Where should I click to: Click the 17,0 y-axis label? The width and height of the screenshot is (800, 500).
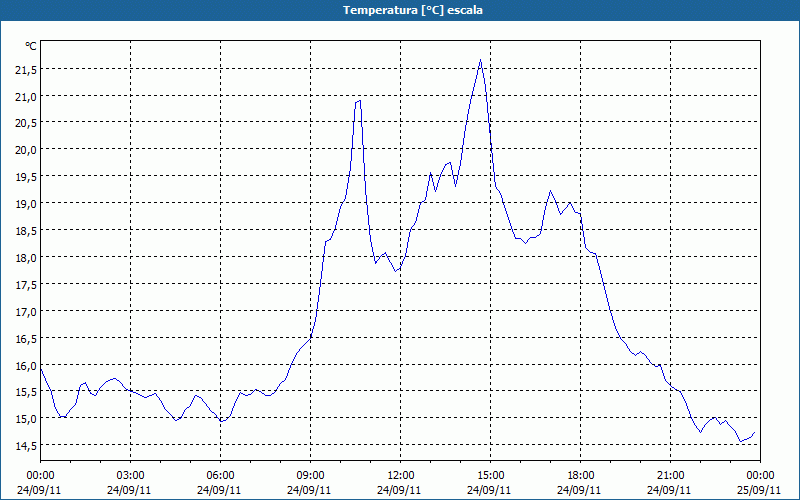[x=26, y=312]
